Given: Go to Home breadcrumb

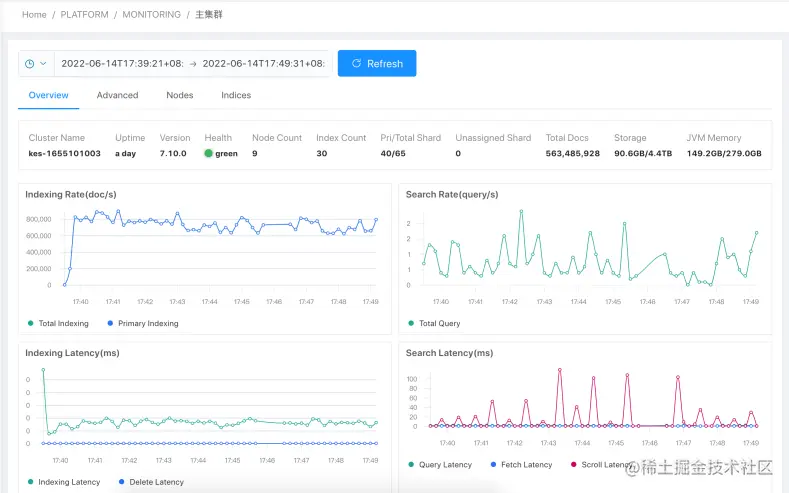Looking at the screenshot, I should 34,15.
